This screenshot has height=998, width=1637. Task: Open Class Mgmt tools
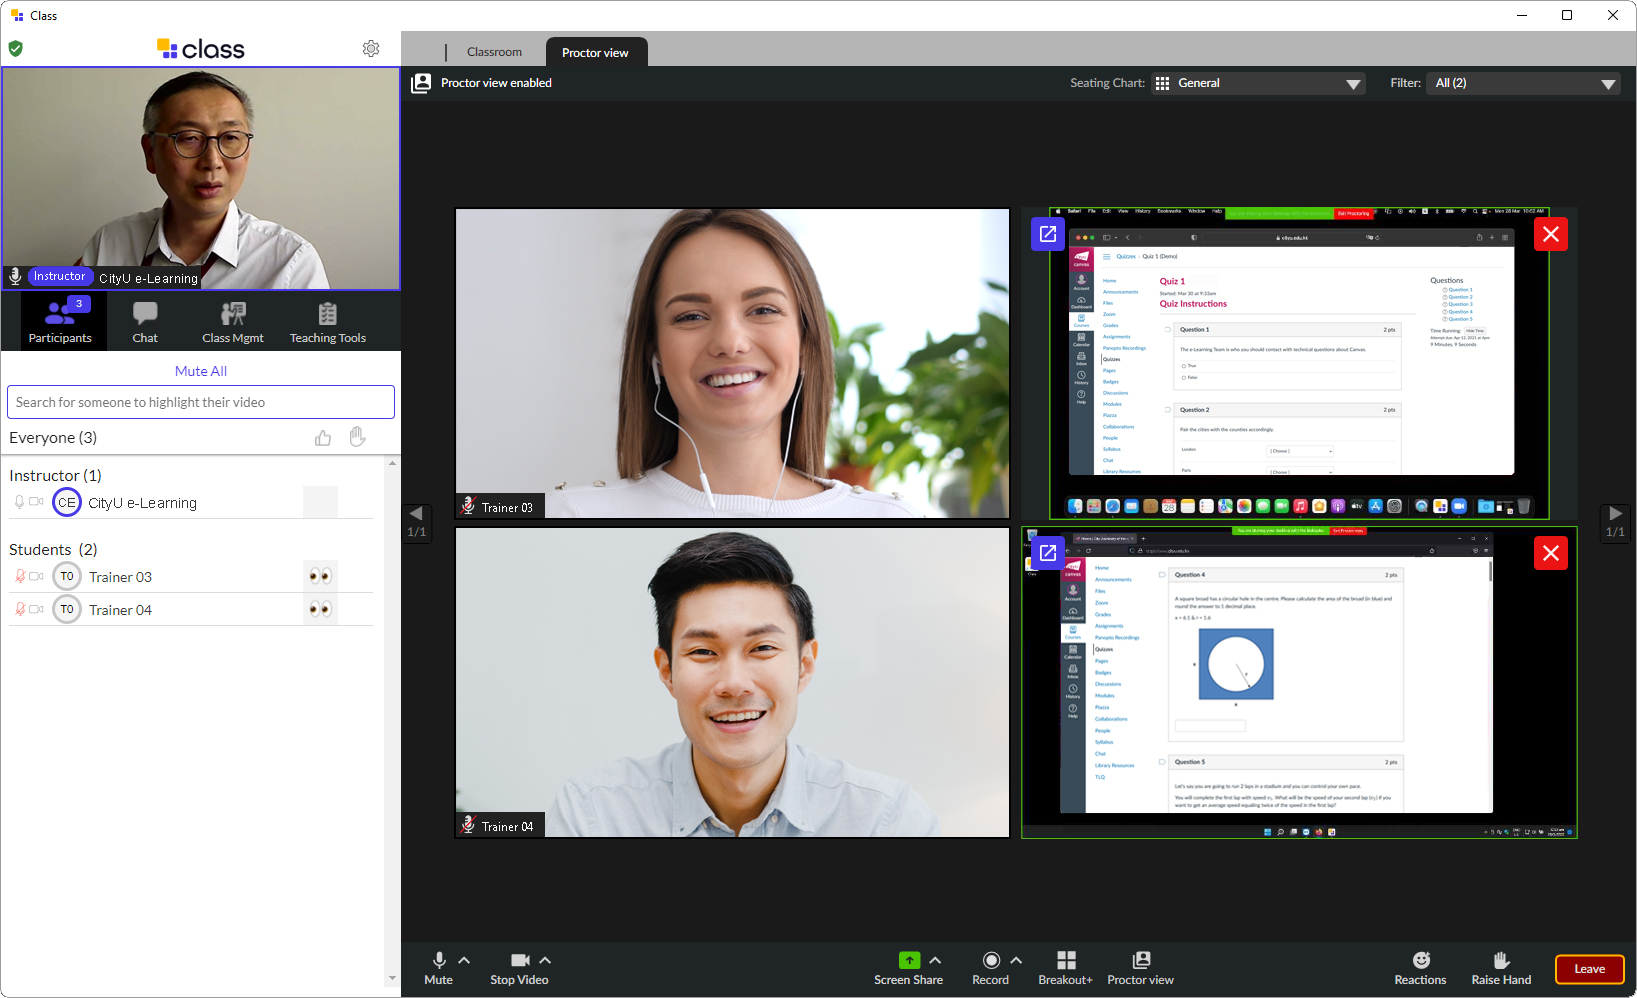[x=233, y=322]
